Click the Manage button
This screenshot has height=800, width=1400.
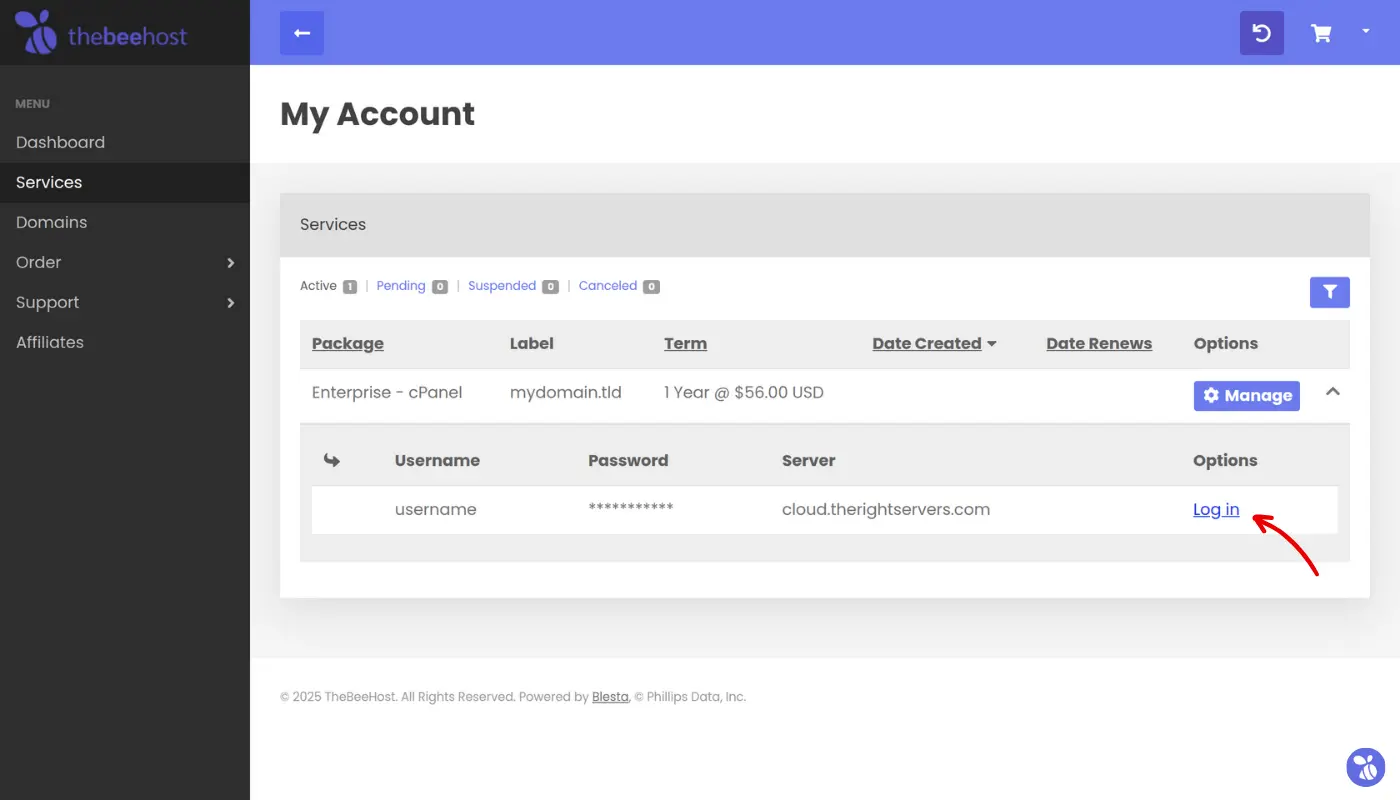pyautogui.click(x=1246, y=396)
